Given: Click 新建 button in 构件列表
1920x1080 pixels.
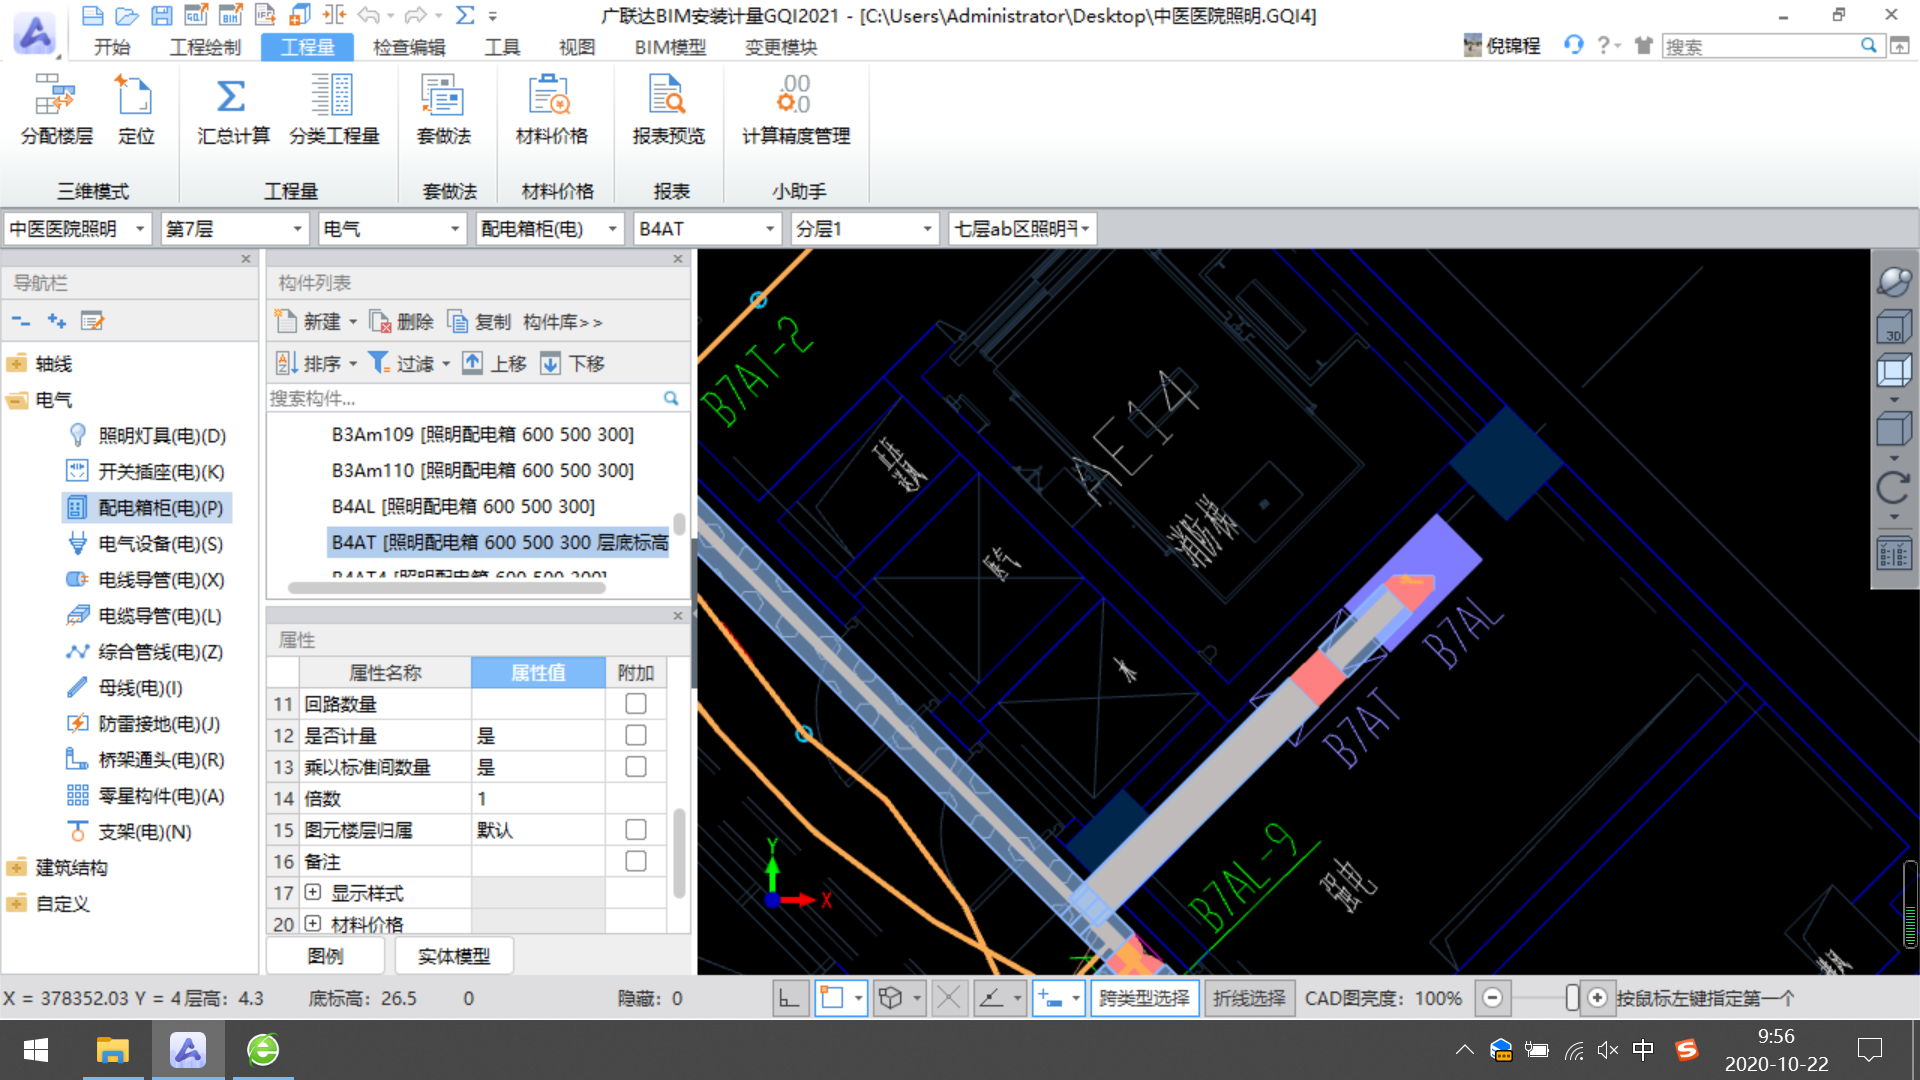Looking at the screenshot, I should [316, 321].
